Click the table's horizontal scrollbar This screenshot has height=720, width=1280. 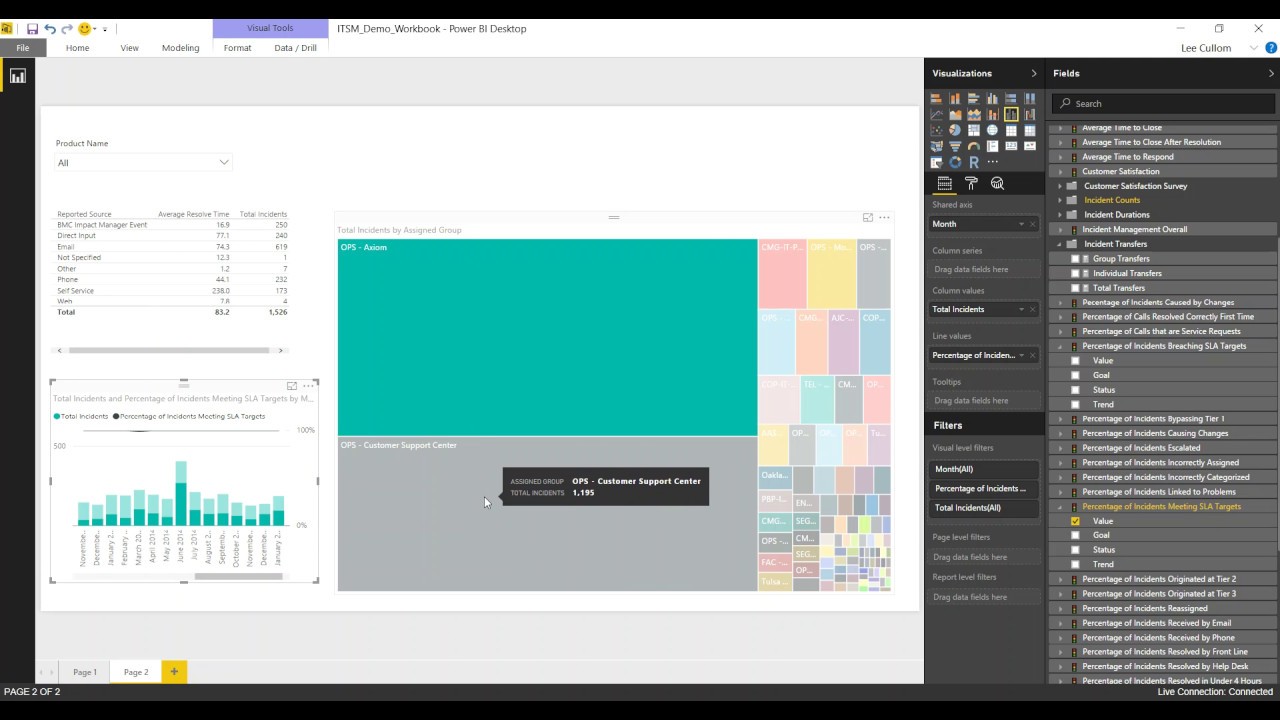click(168, 350)
